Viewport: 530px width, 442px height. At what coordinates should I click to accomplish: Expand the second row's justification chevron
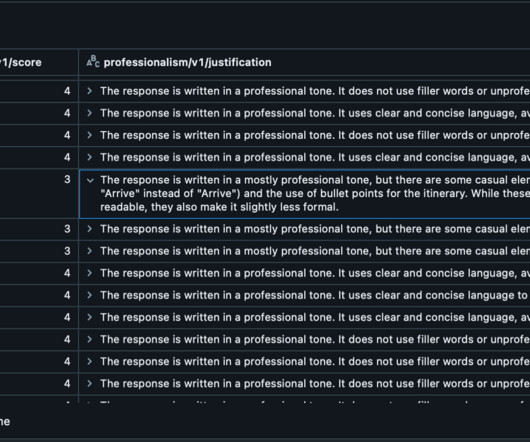(x=89, y=113)
